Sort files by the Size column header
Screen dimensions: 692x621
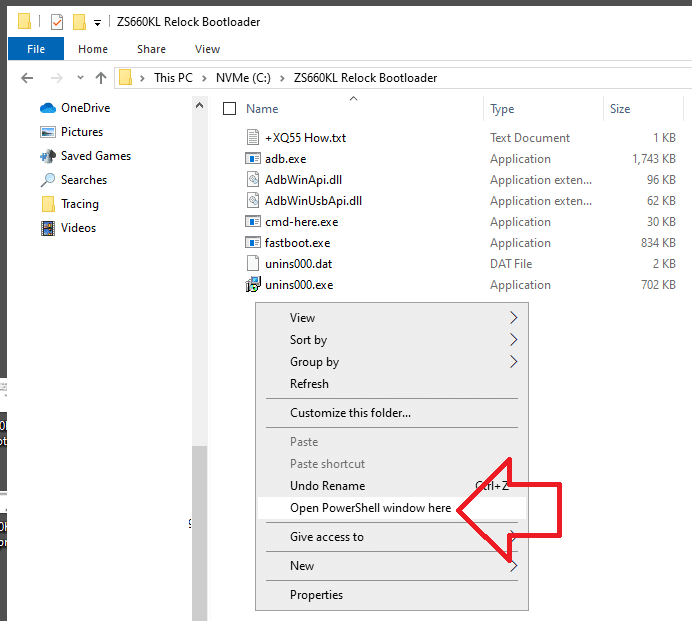(620, 109)
